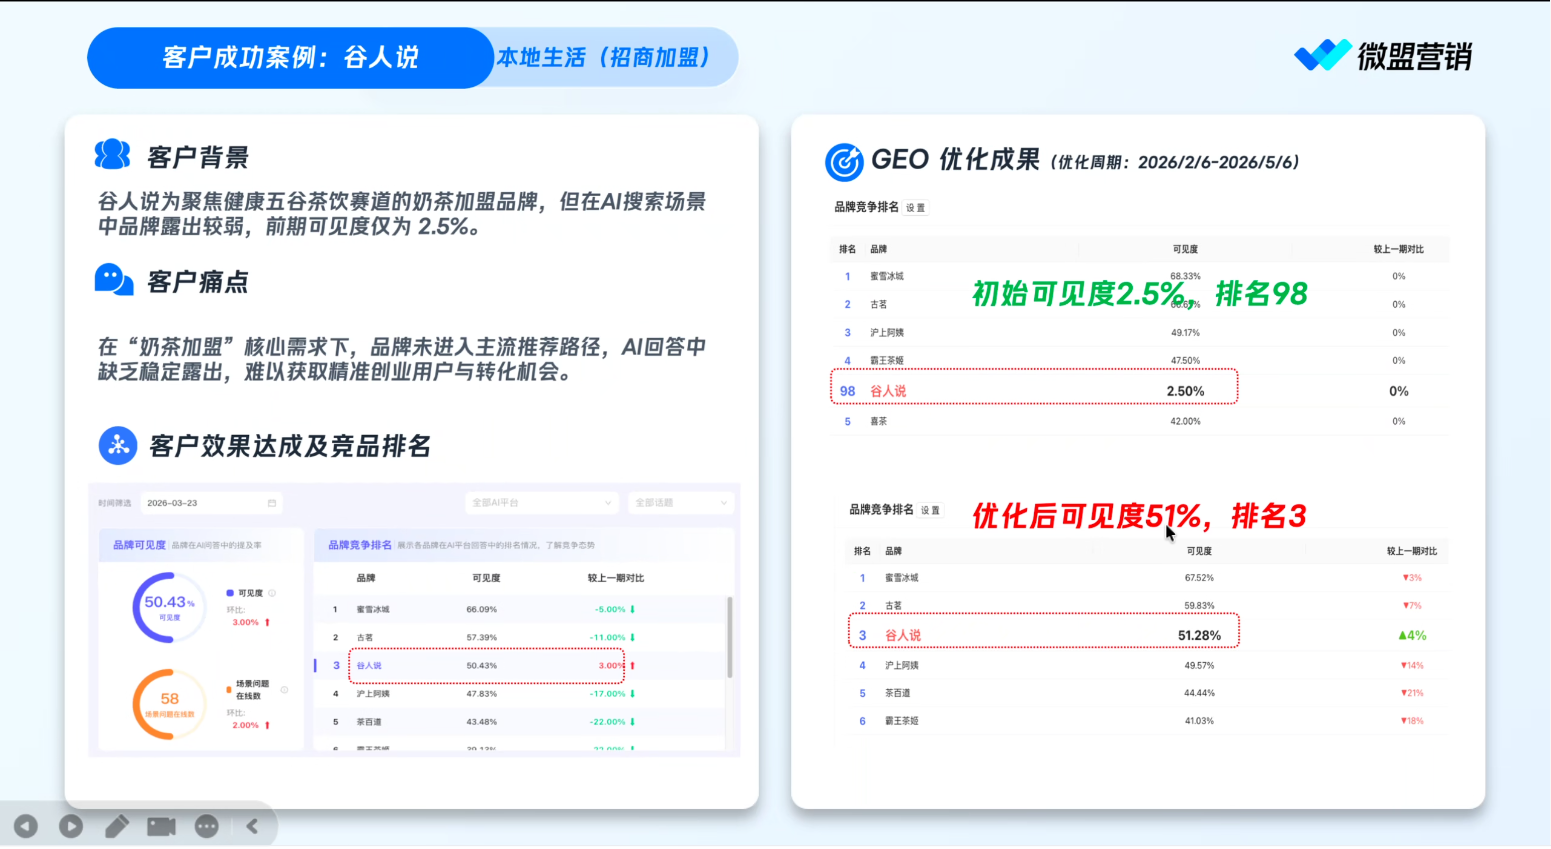The image size is (1551, 849).
Task: Click the green down arrow beside -5.00%
Action: coord(632,609)
